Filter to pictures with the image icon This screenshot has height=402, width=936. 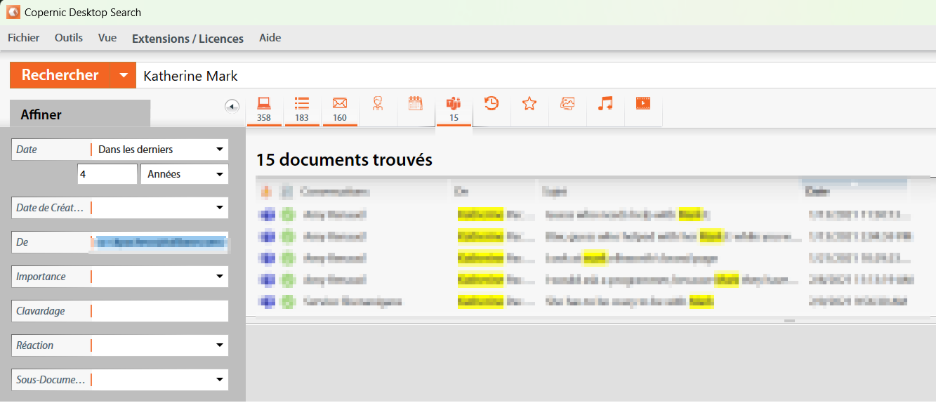tap(567, 103)
